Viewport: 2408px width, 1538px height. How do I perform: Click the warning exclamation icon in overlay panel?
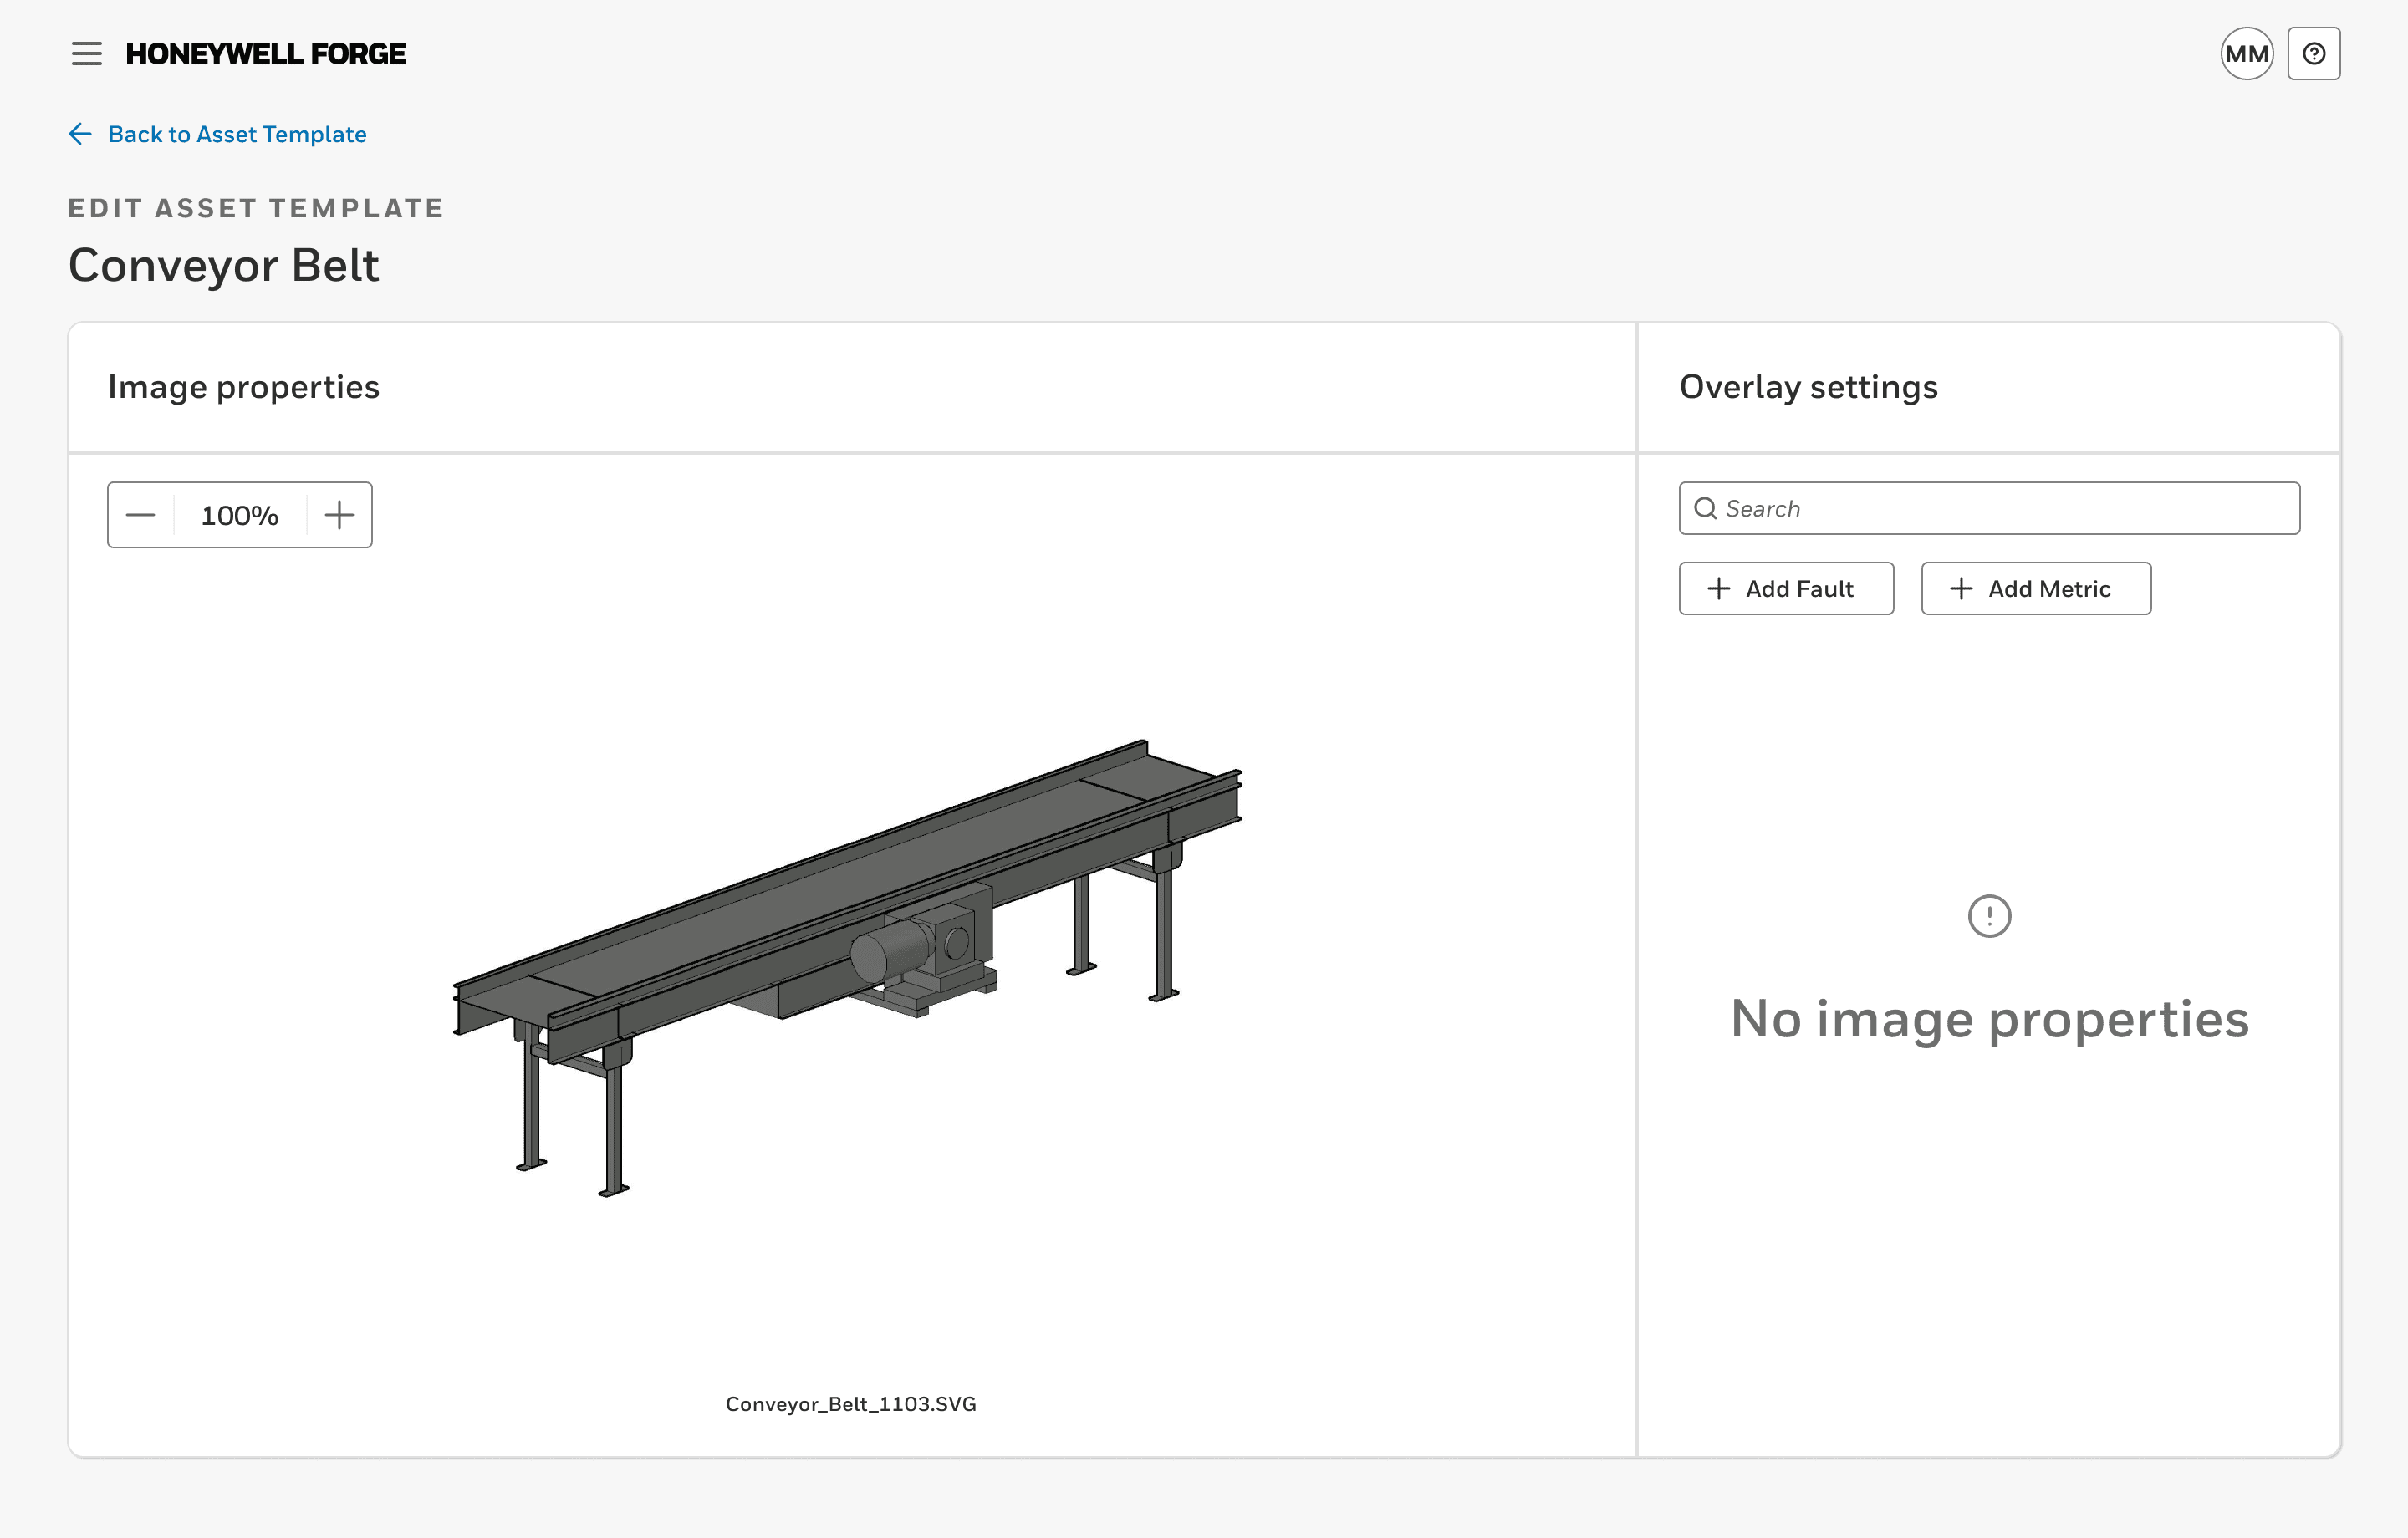pos(1990,914)
